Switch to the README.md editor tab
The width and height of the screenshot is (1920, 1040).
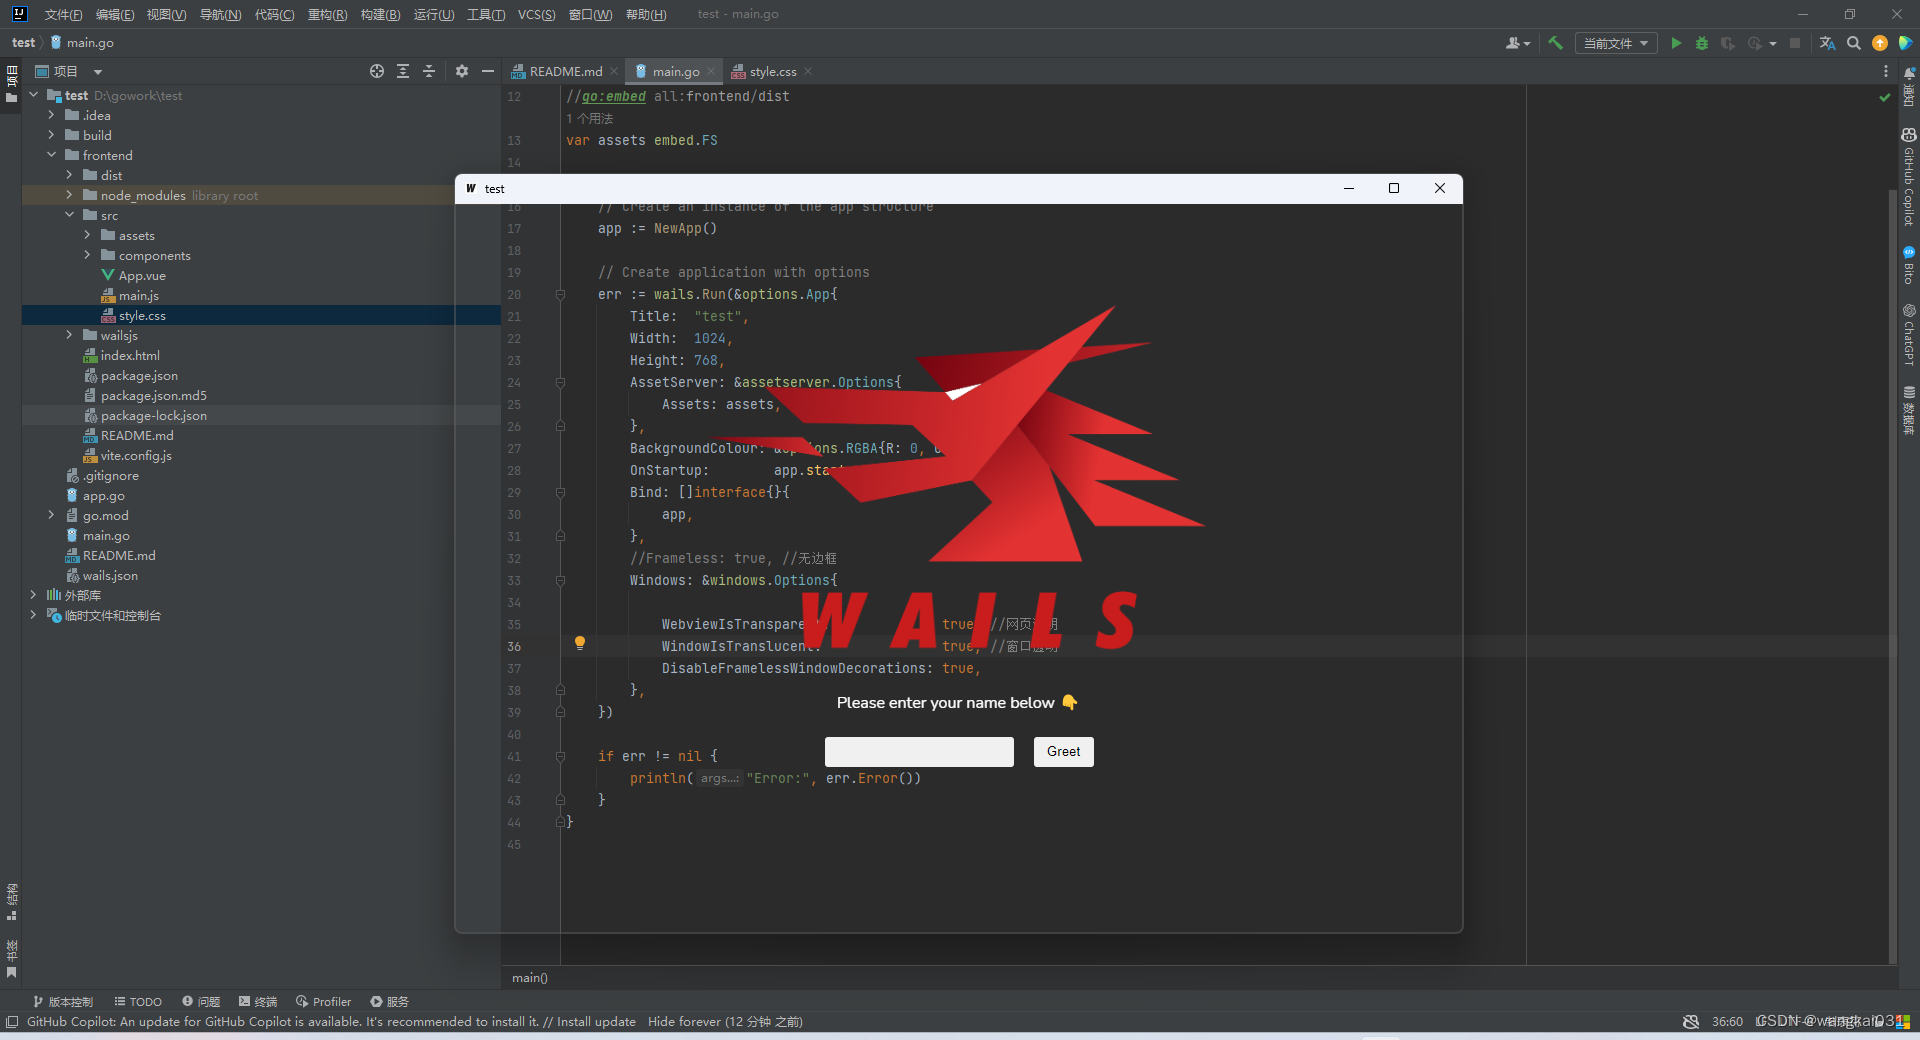[565, 71]
